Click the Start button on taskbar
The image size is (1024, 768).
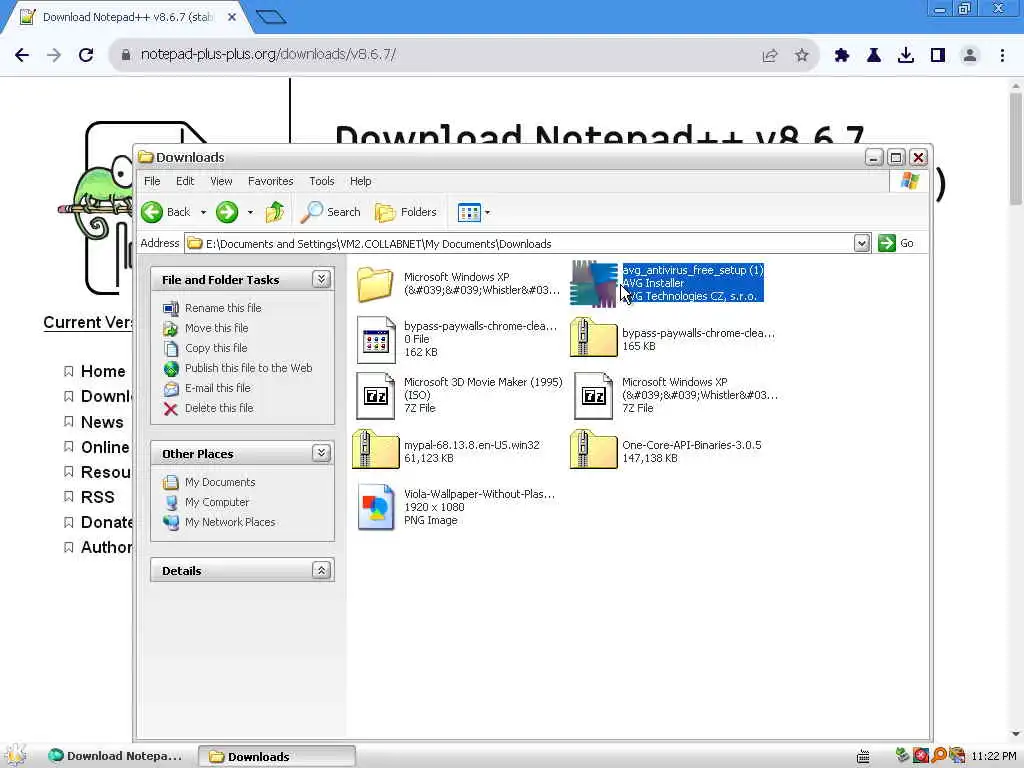point(16,756)
